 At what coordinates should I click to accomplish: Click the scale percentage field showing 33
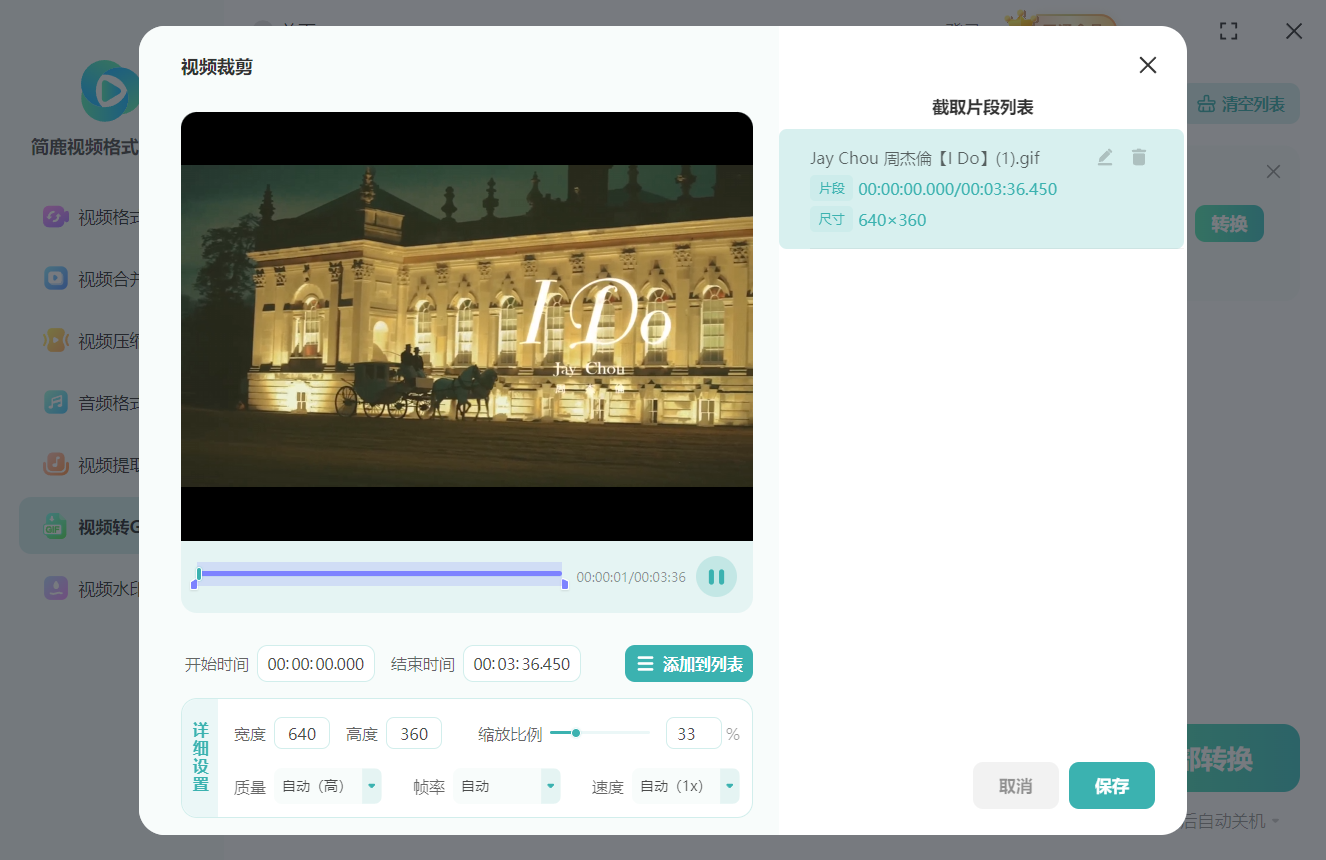694,734
